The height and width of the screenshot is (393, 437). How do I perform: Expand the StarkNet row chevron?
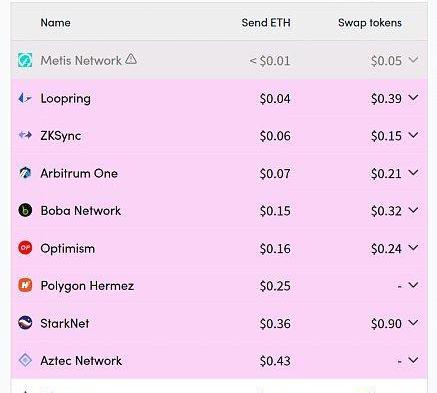coord(413,323)
